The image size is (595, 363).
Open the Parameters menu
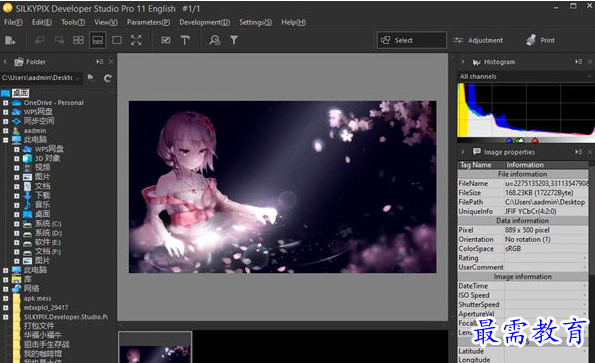click(x=148, y=22)
